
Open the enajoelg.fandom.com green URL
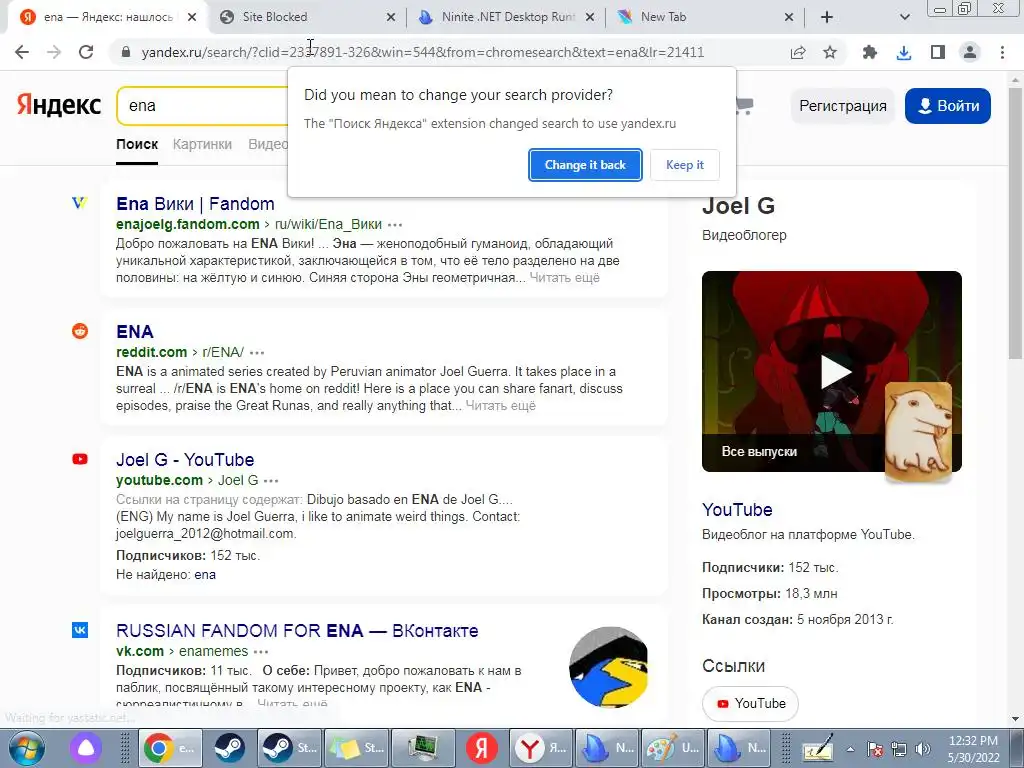click(x=187, y=224)
